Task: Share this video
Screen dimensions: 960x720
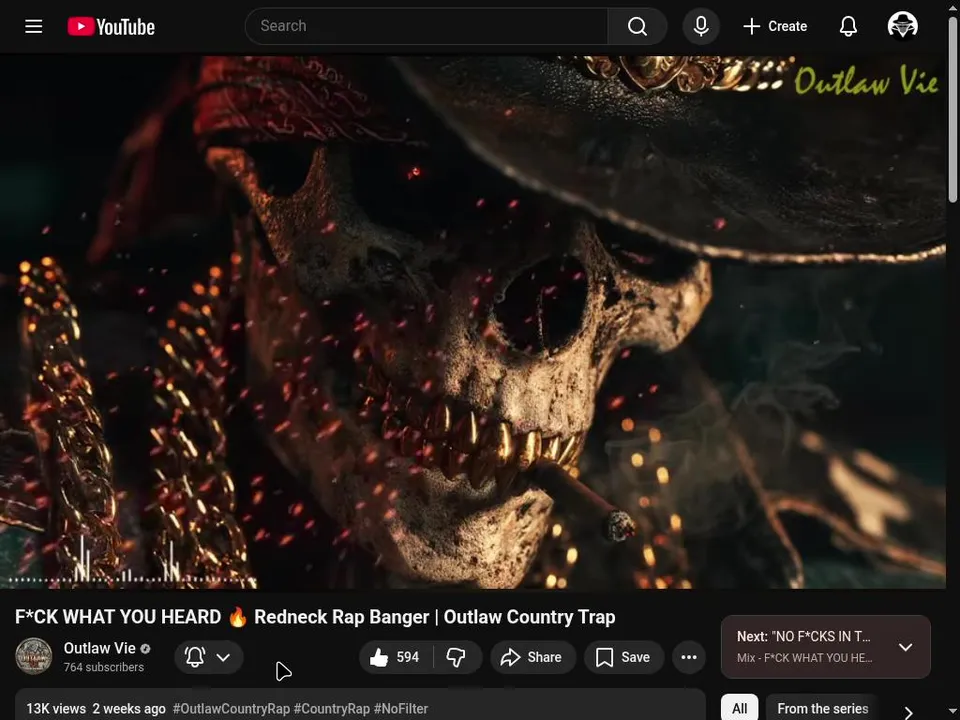Action: [x=531, y=657]
